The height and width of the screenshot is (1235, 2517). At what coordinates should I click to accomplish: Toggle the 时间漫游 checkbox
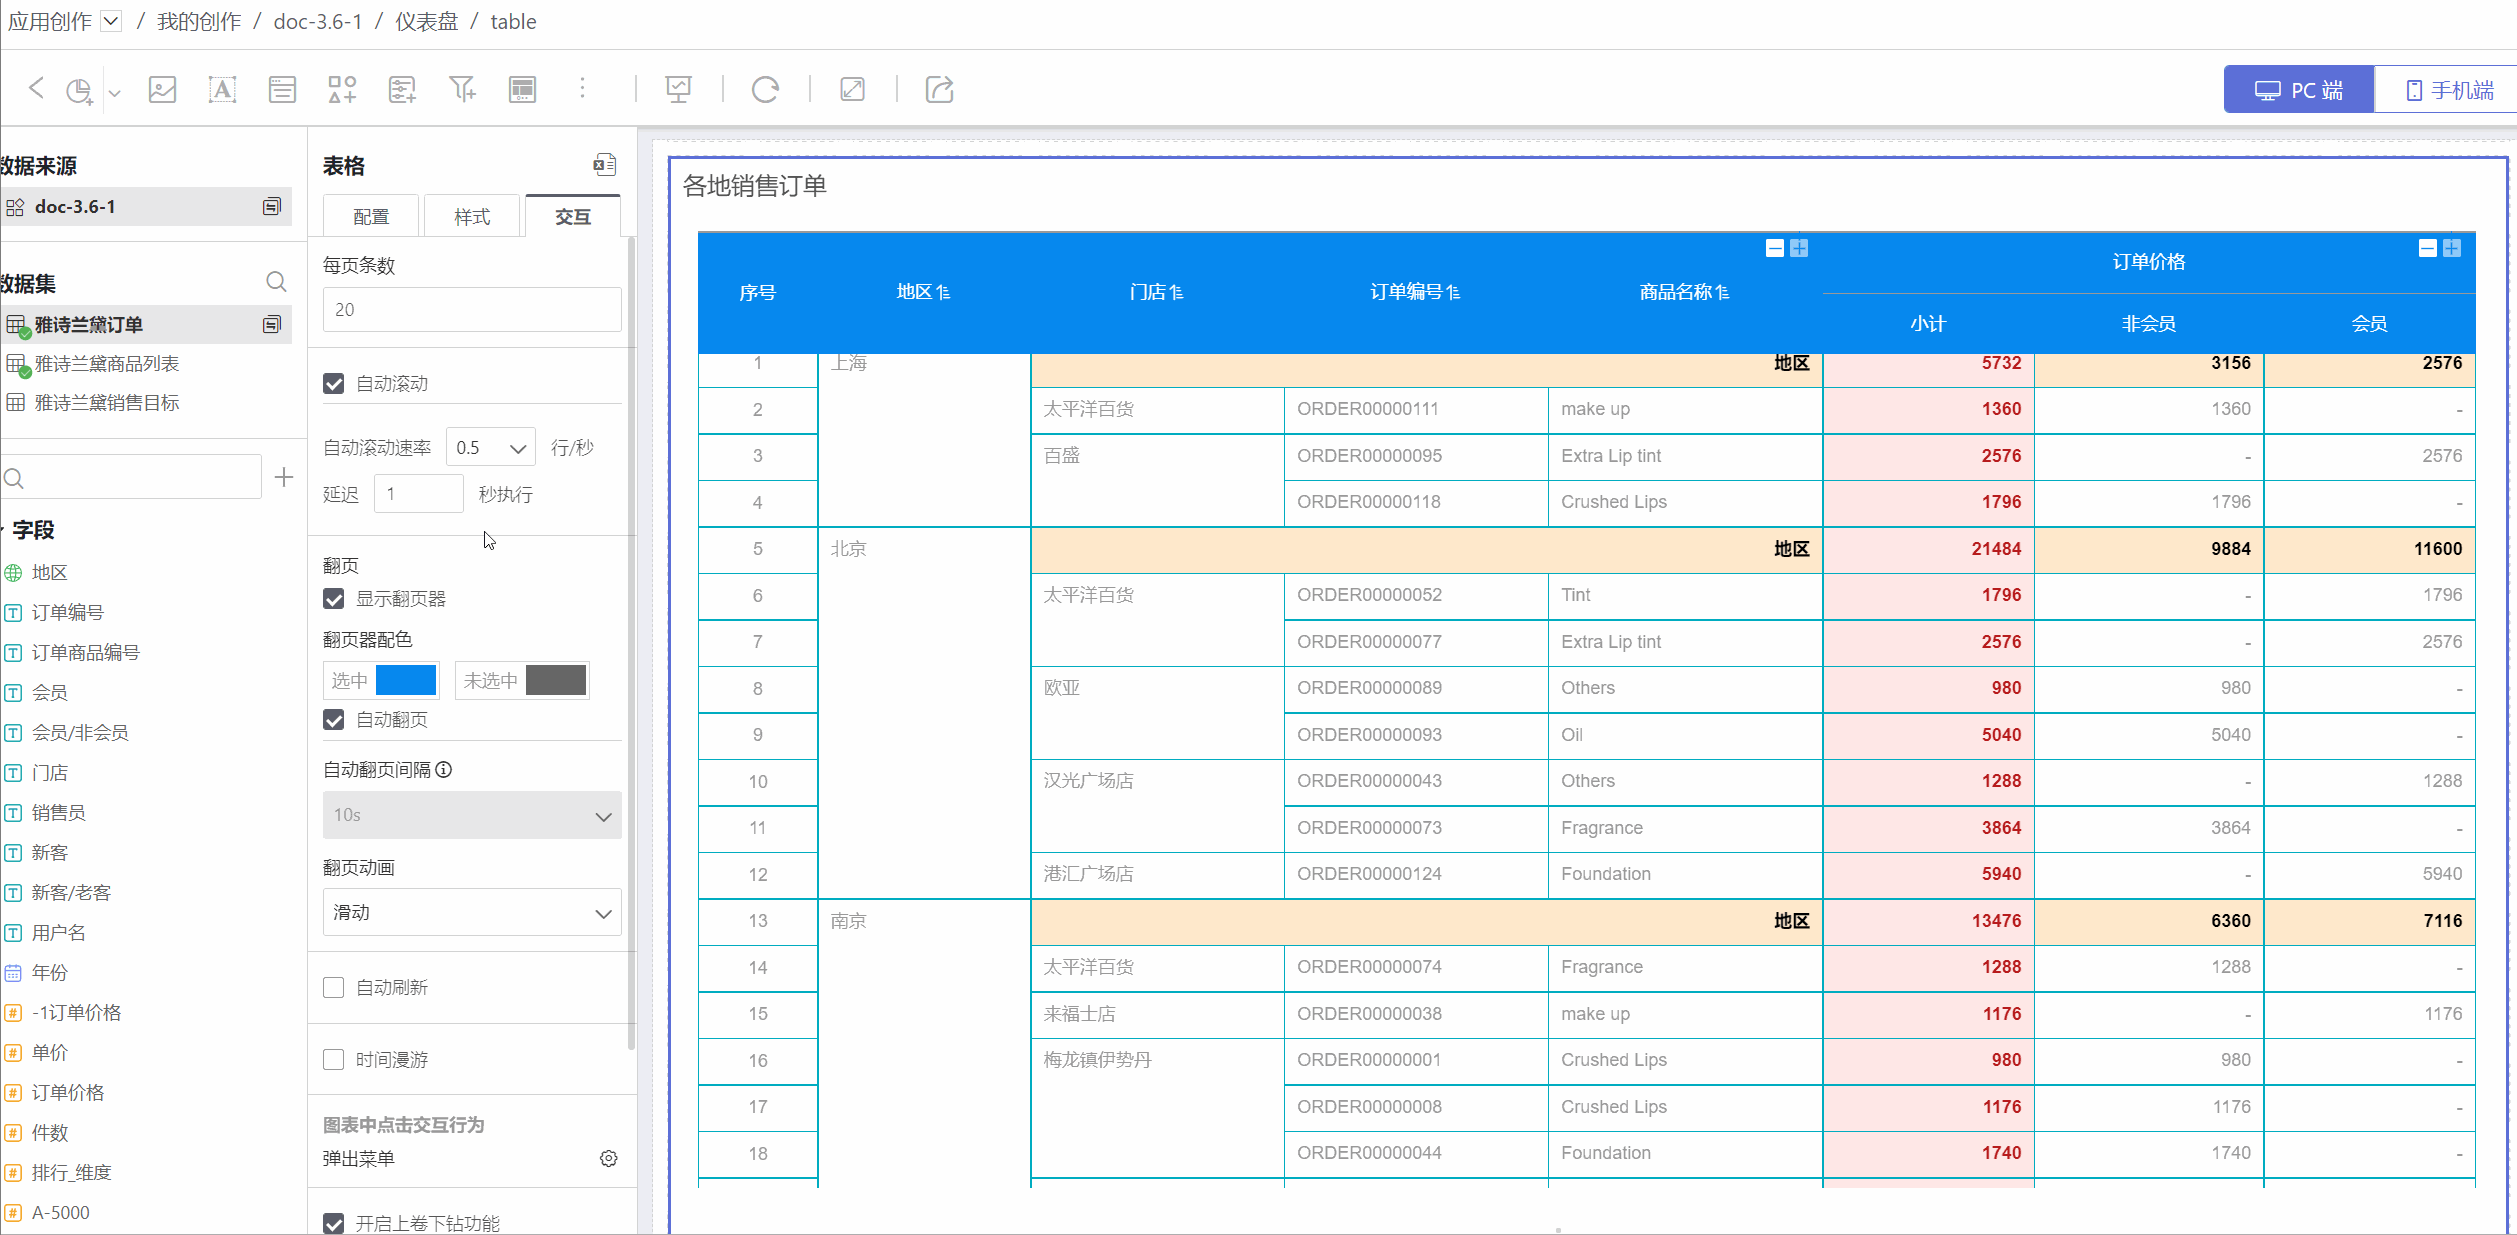pos(334,1060)
